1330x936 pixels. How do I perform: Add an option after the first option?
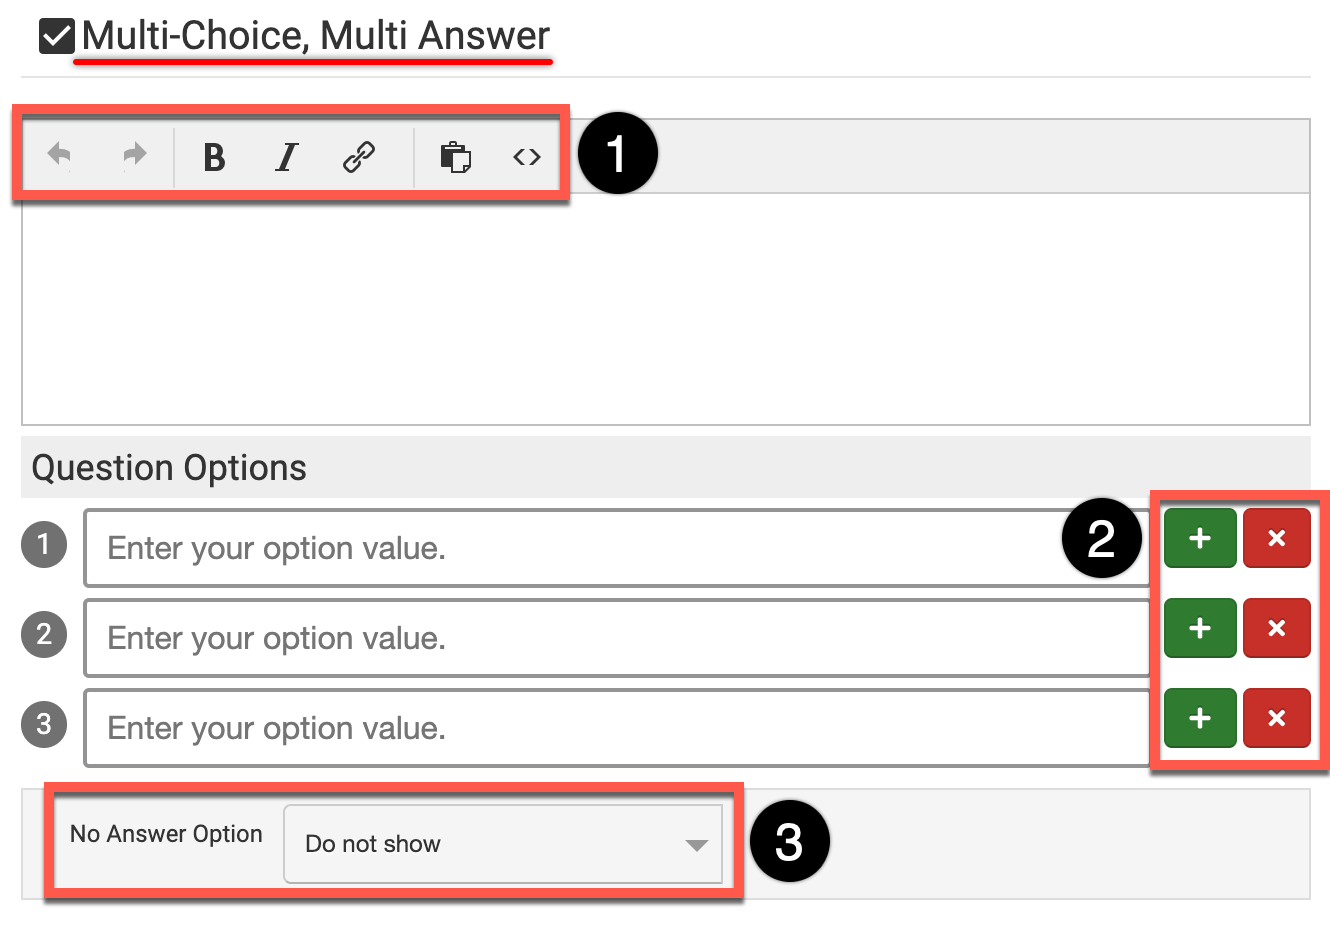click(x=1200, y=538)
